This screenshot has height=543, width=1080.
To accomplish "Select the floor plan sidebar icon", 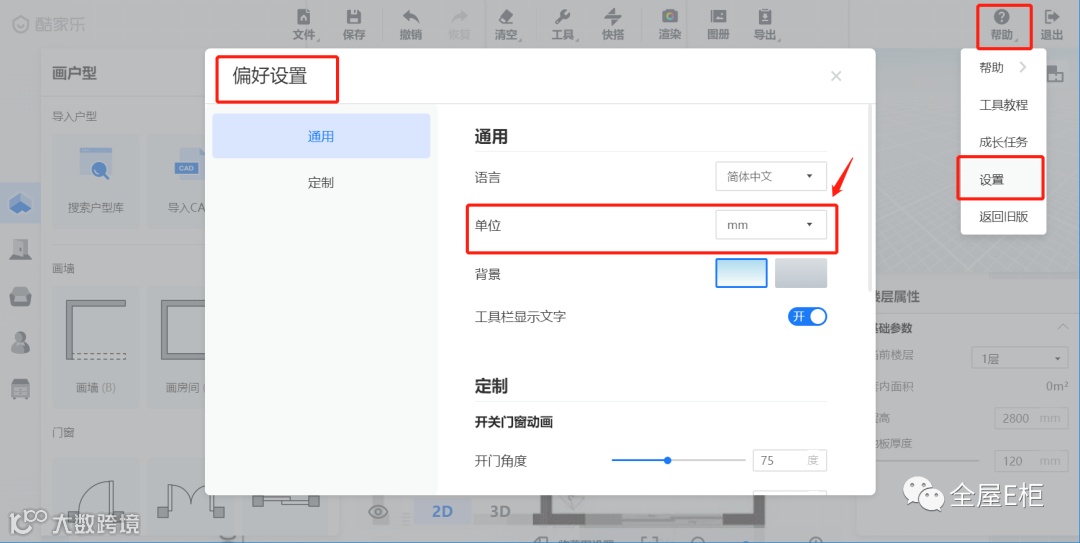I will pyautogui.click(x=20, y=203).
